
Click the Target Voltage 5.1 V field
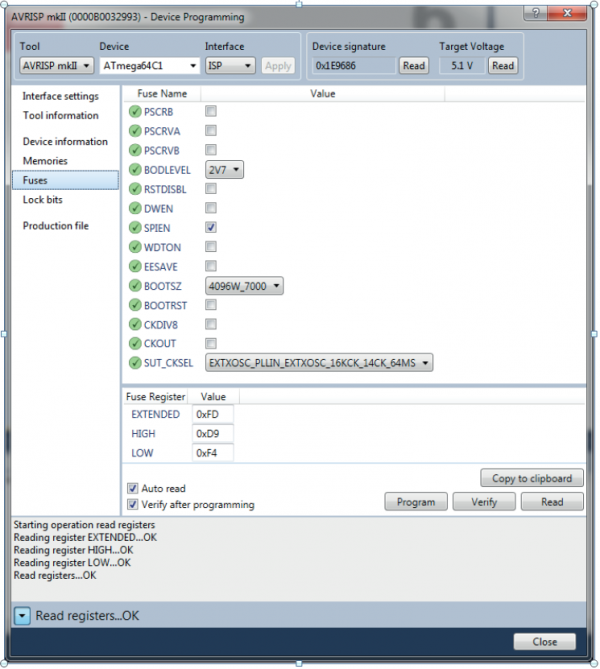pos(462,66)
